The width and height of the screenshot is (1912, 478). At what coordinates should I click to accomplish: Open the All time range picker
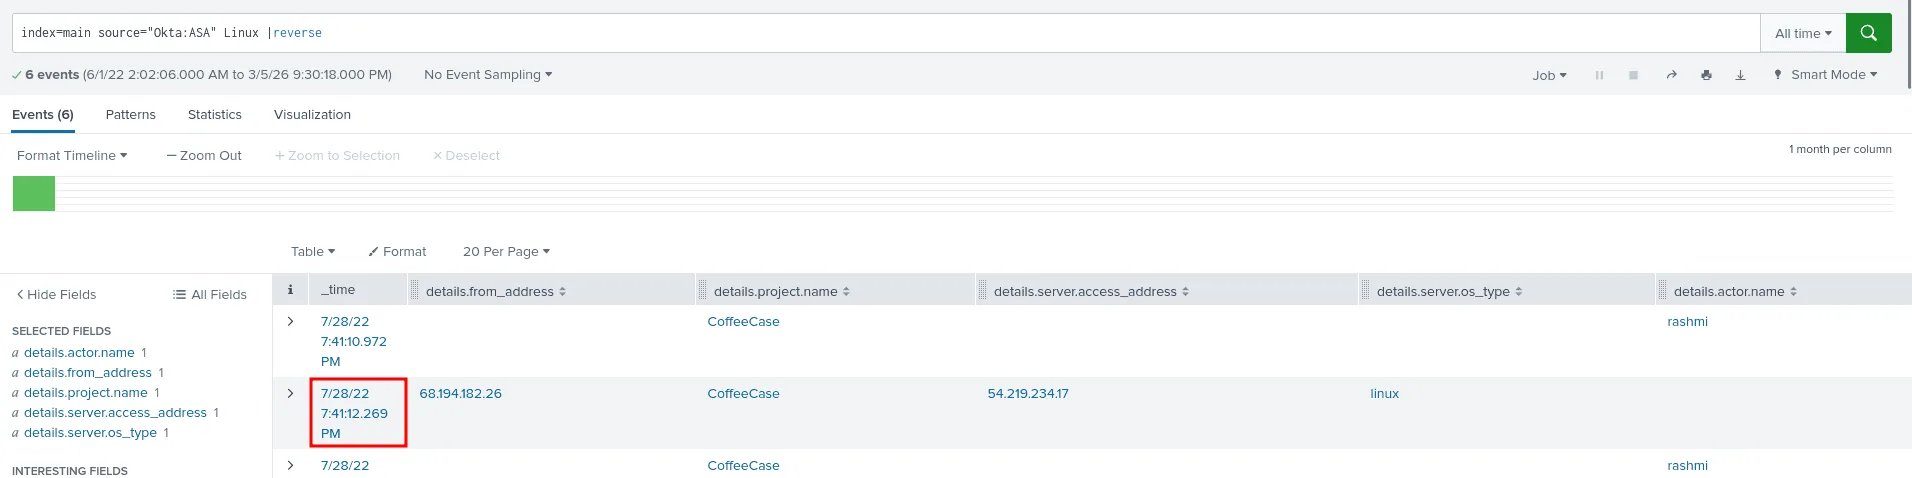click(1803, 33)
